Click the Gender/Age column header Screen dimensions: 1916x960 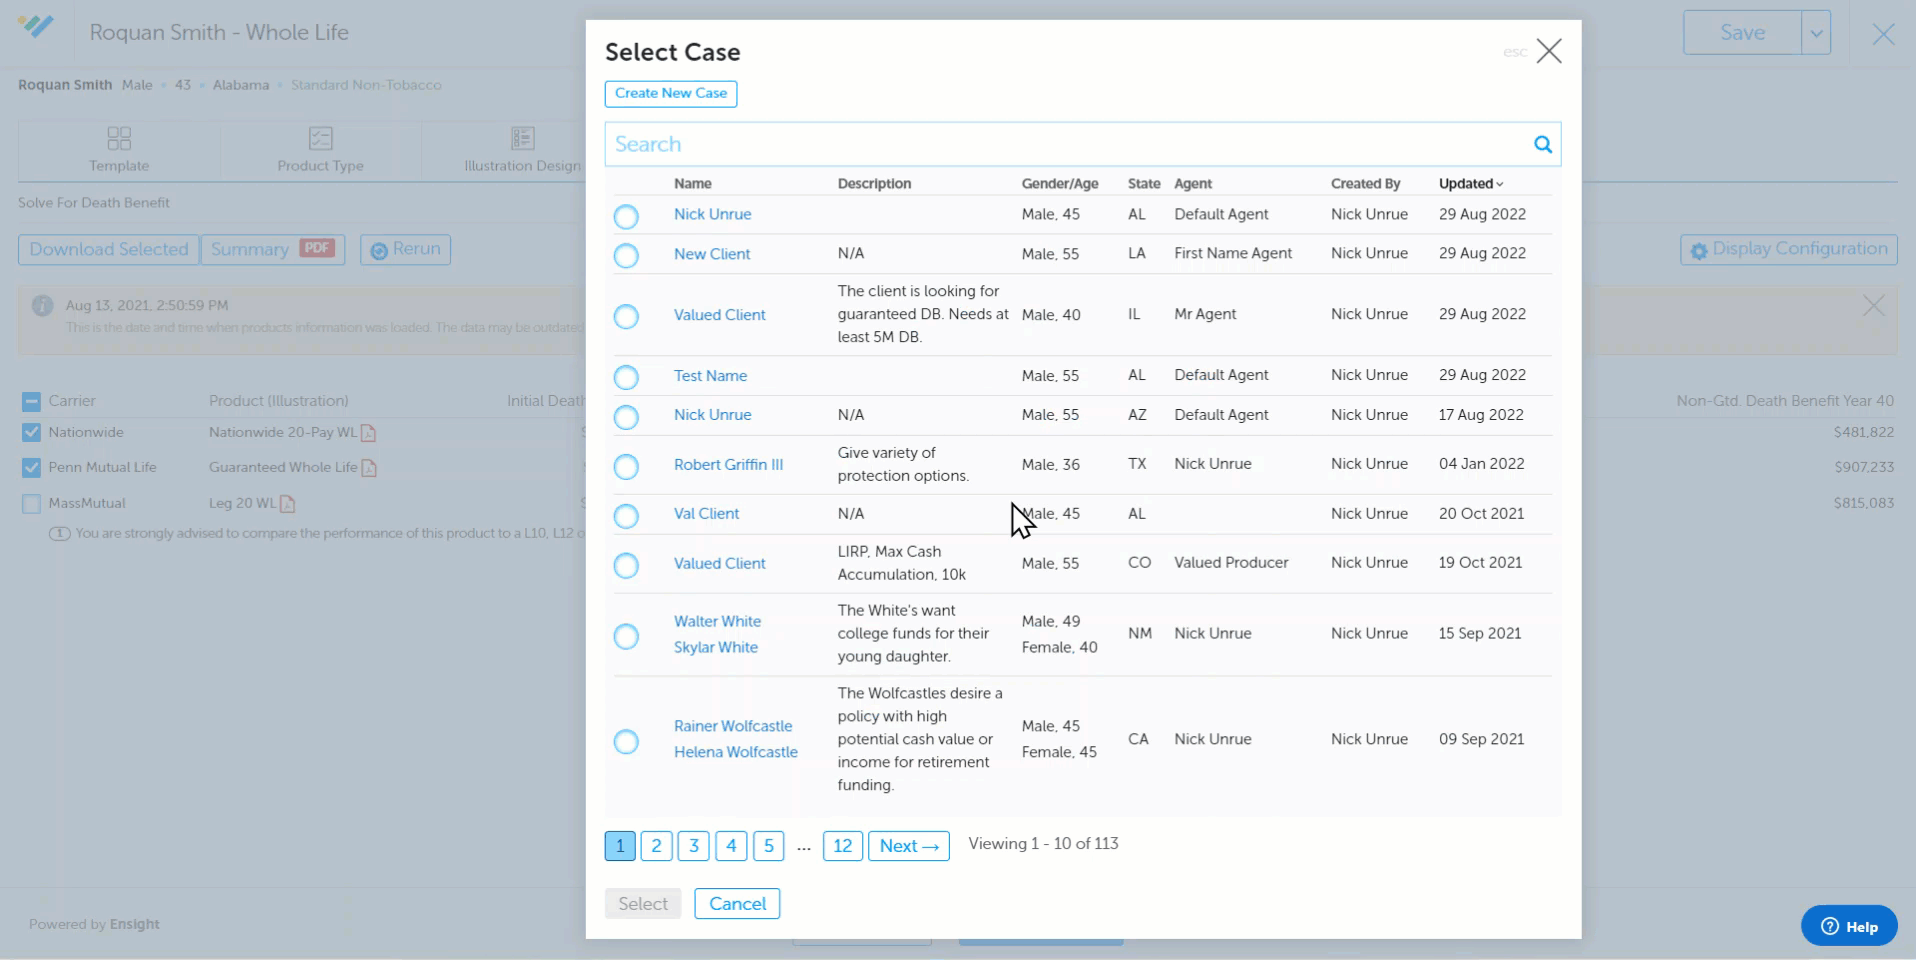click(x=1059, y=183)
